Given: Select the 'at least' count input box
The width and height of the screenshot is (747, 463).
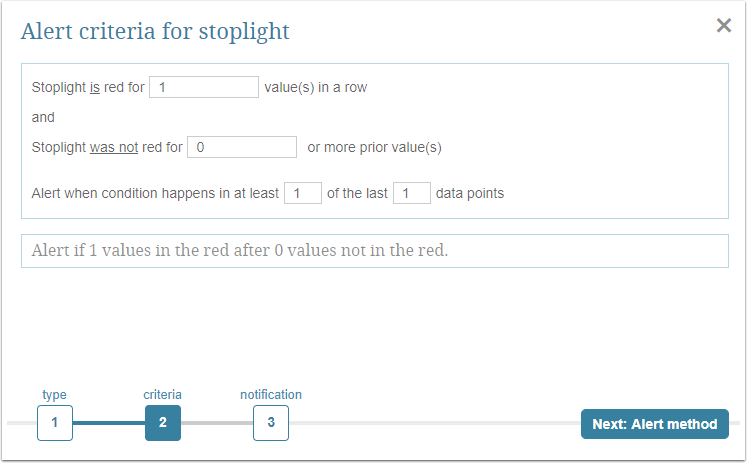Looking at the screenshot, I should click(302, 193).
